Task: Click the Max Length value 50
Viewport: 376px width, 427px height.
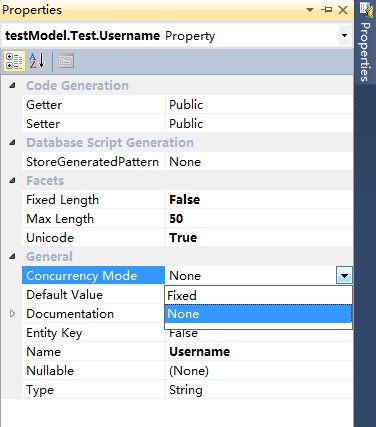Action: coord(176,219)
